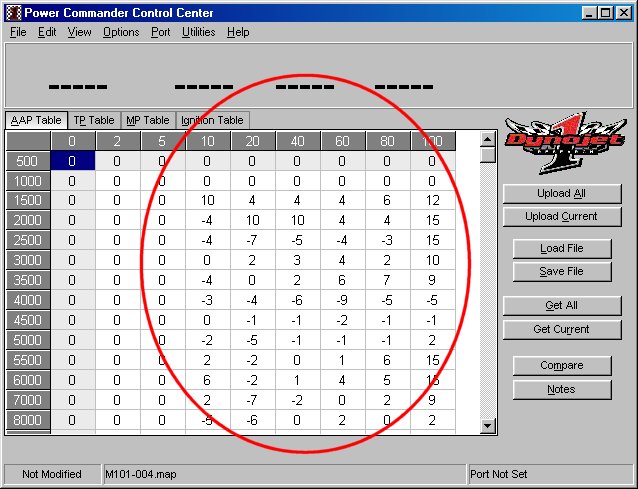Open the Notes button
The height and width of the screenshot is (489, 638).
click(562, 389)
